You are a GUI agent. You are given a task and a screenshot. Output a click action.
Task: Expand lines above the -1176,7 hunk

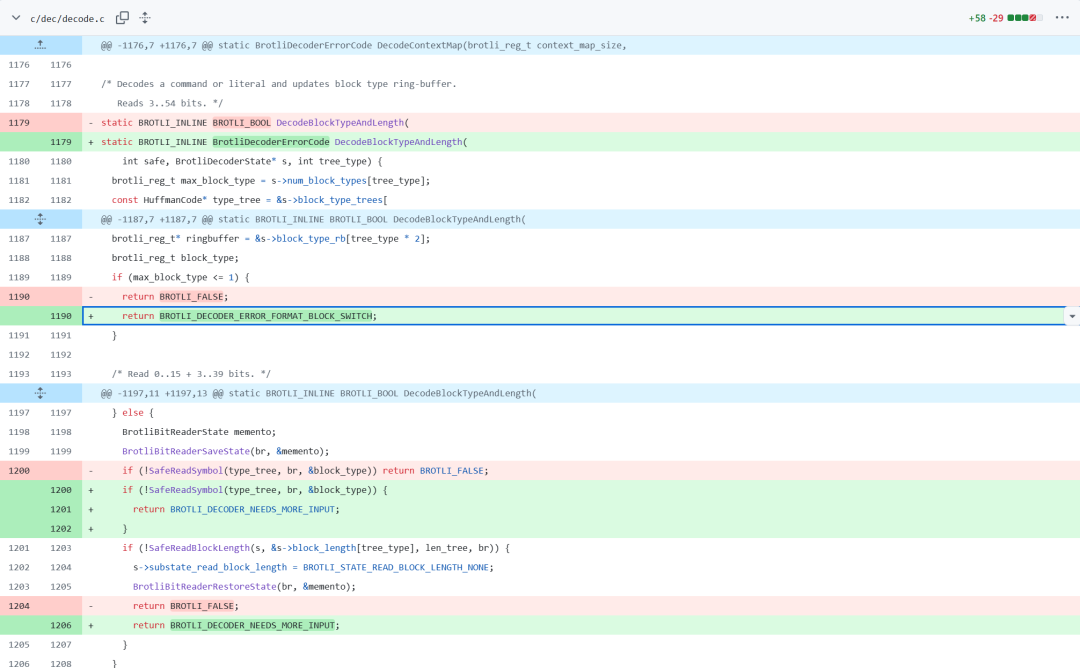click(40, 45)
